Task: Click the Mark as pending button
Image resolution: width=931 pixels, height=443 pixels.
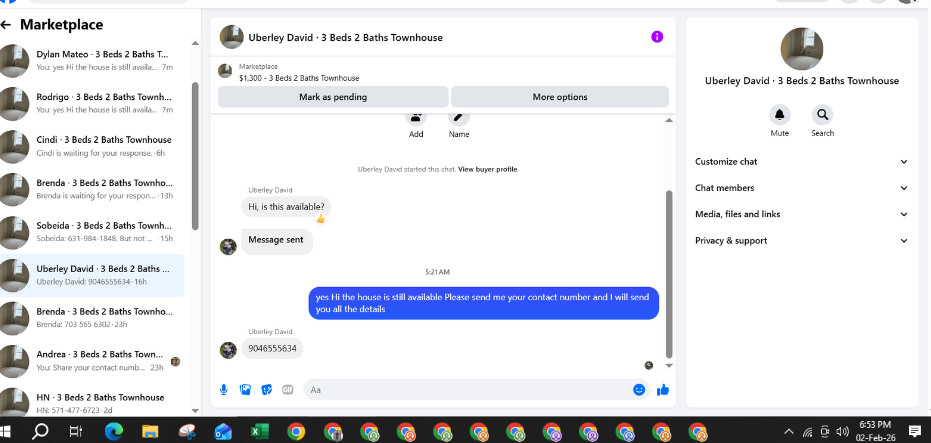Action: point(333,97)
